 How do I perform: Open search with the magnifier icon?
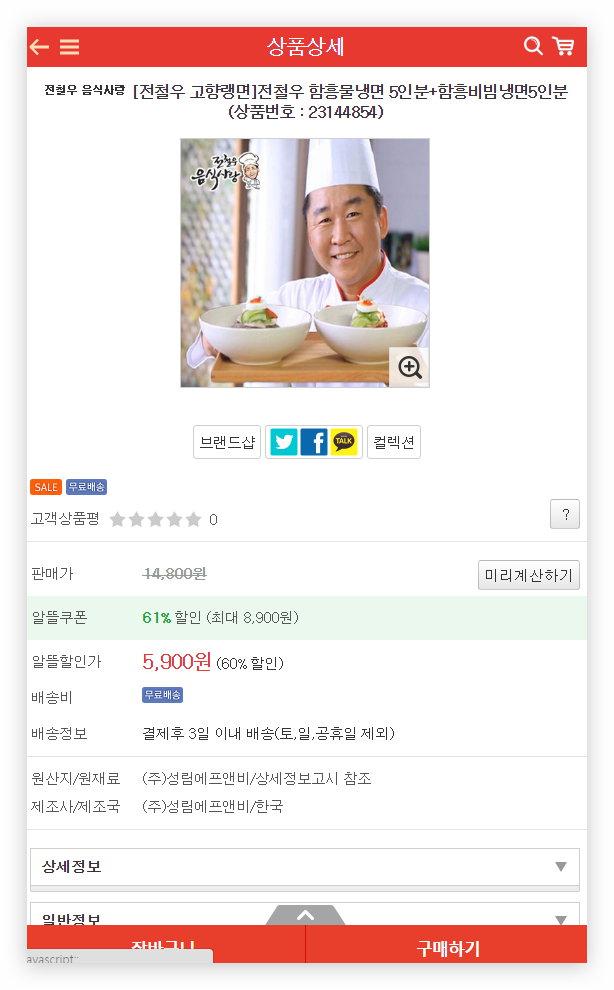click(533, 46)
